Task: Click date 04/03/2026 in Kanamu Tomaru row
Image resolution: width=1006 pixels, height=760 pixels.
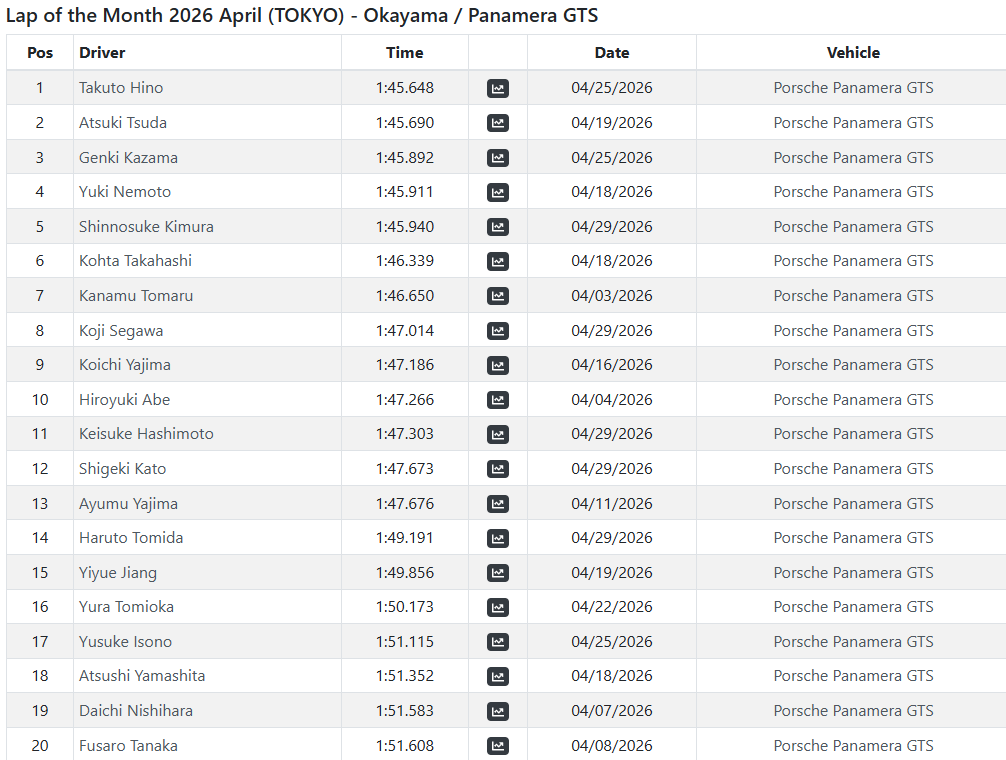Action: [x=612, y=296]
